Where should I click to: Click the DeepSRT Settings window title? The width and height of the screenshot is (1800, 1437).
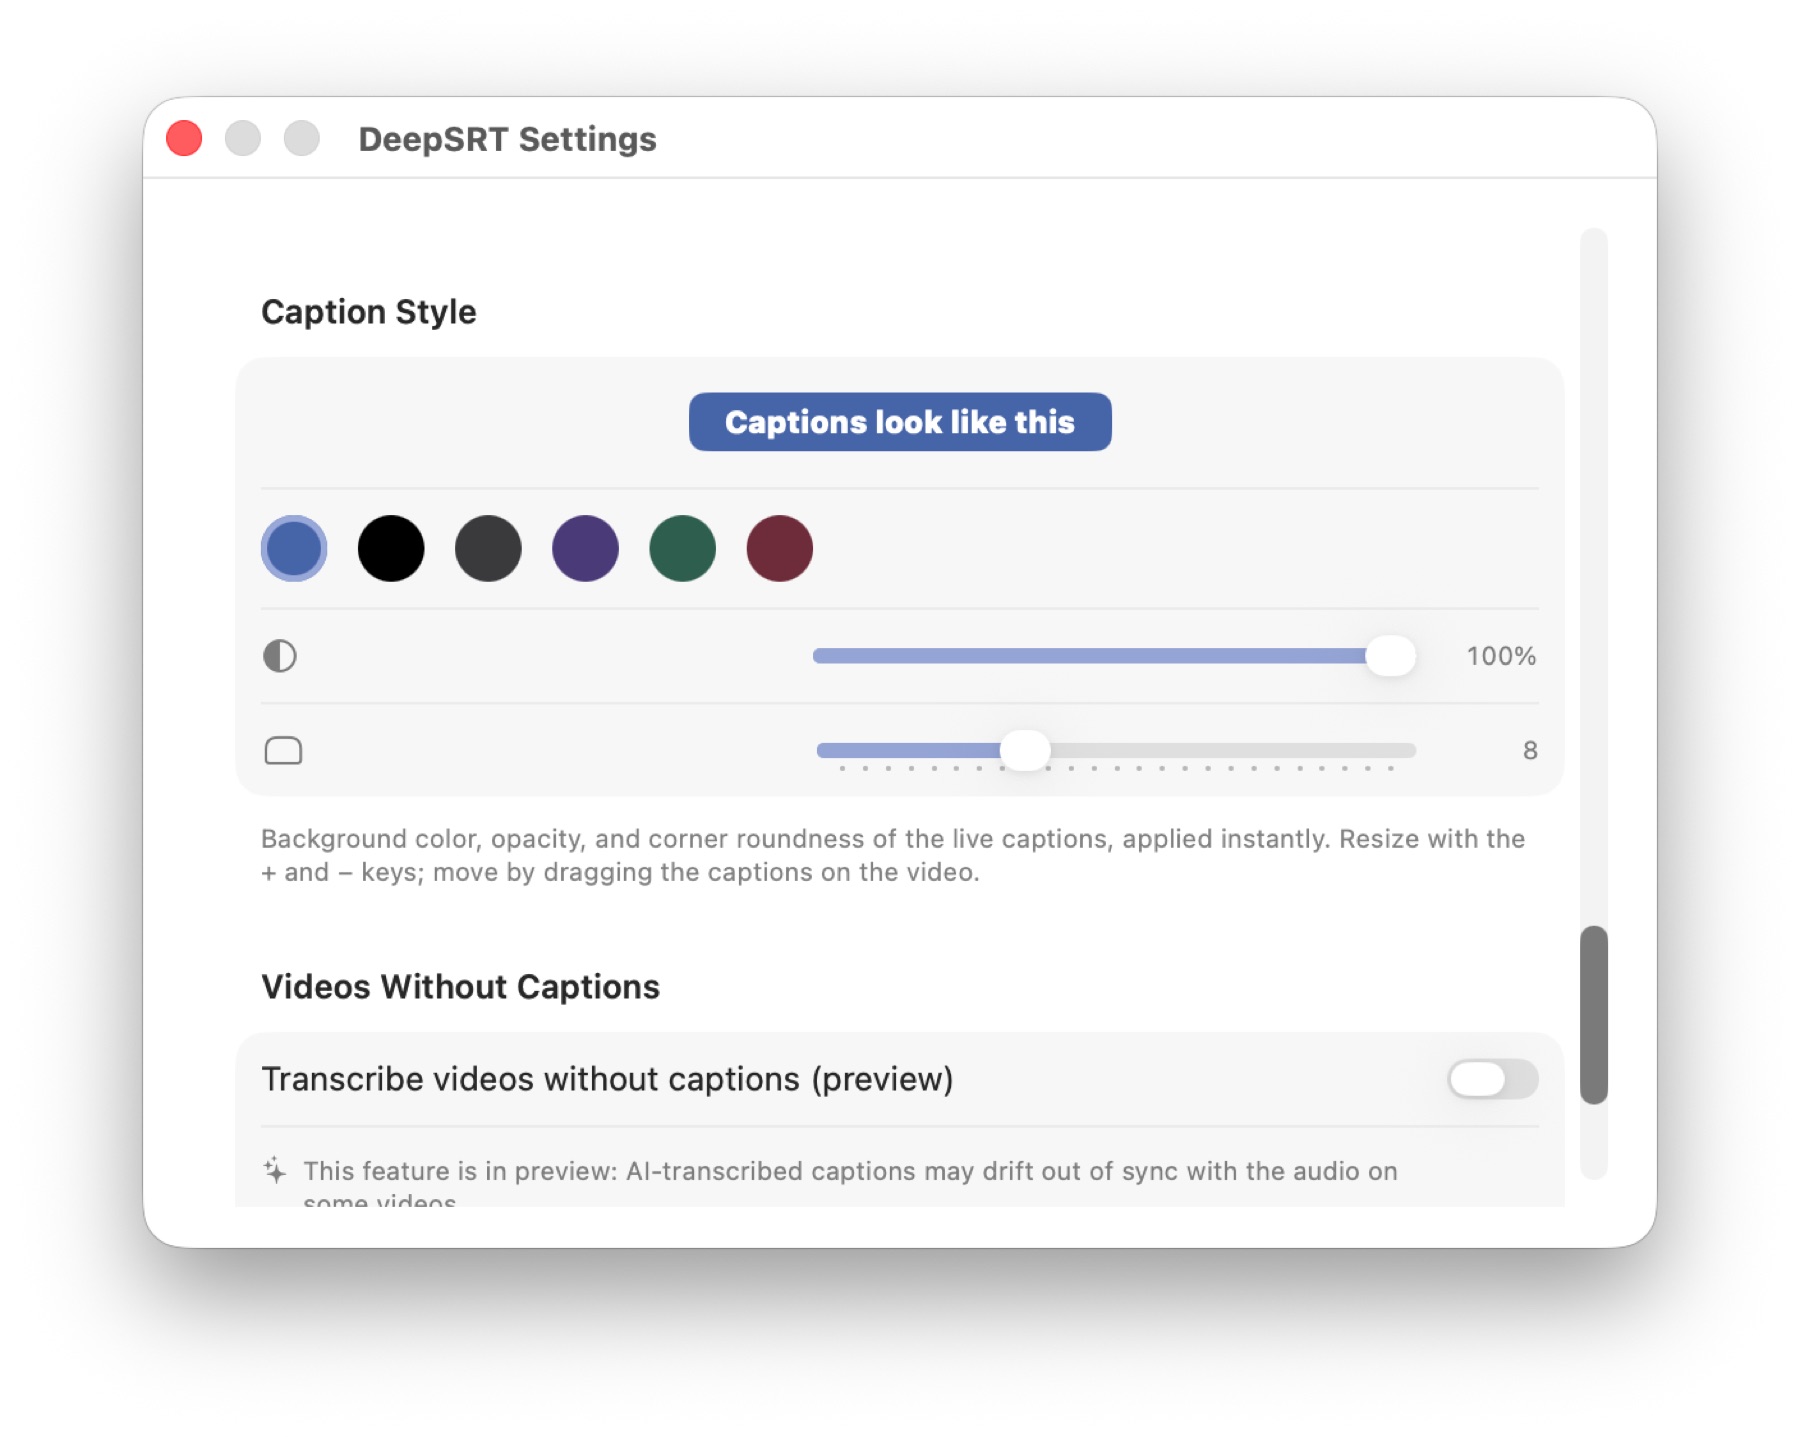pos(507,139)
